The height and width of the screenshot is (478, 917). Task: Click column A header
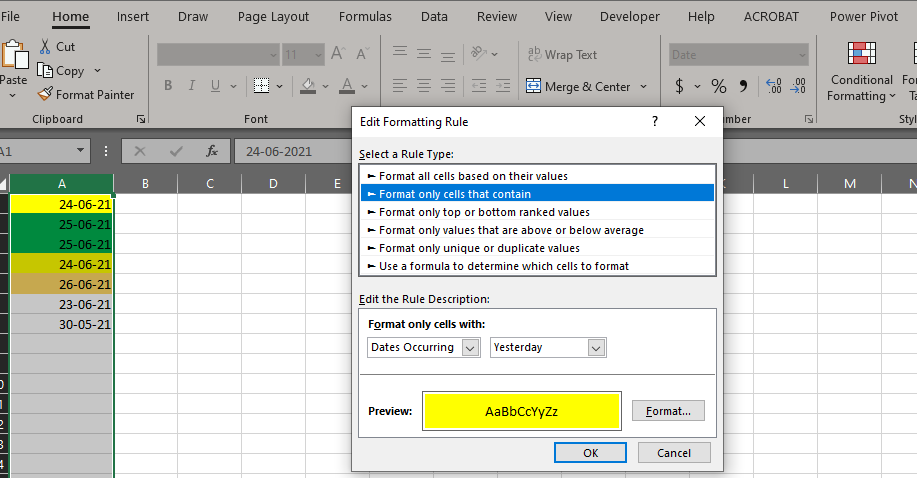[x=61, y=184]
